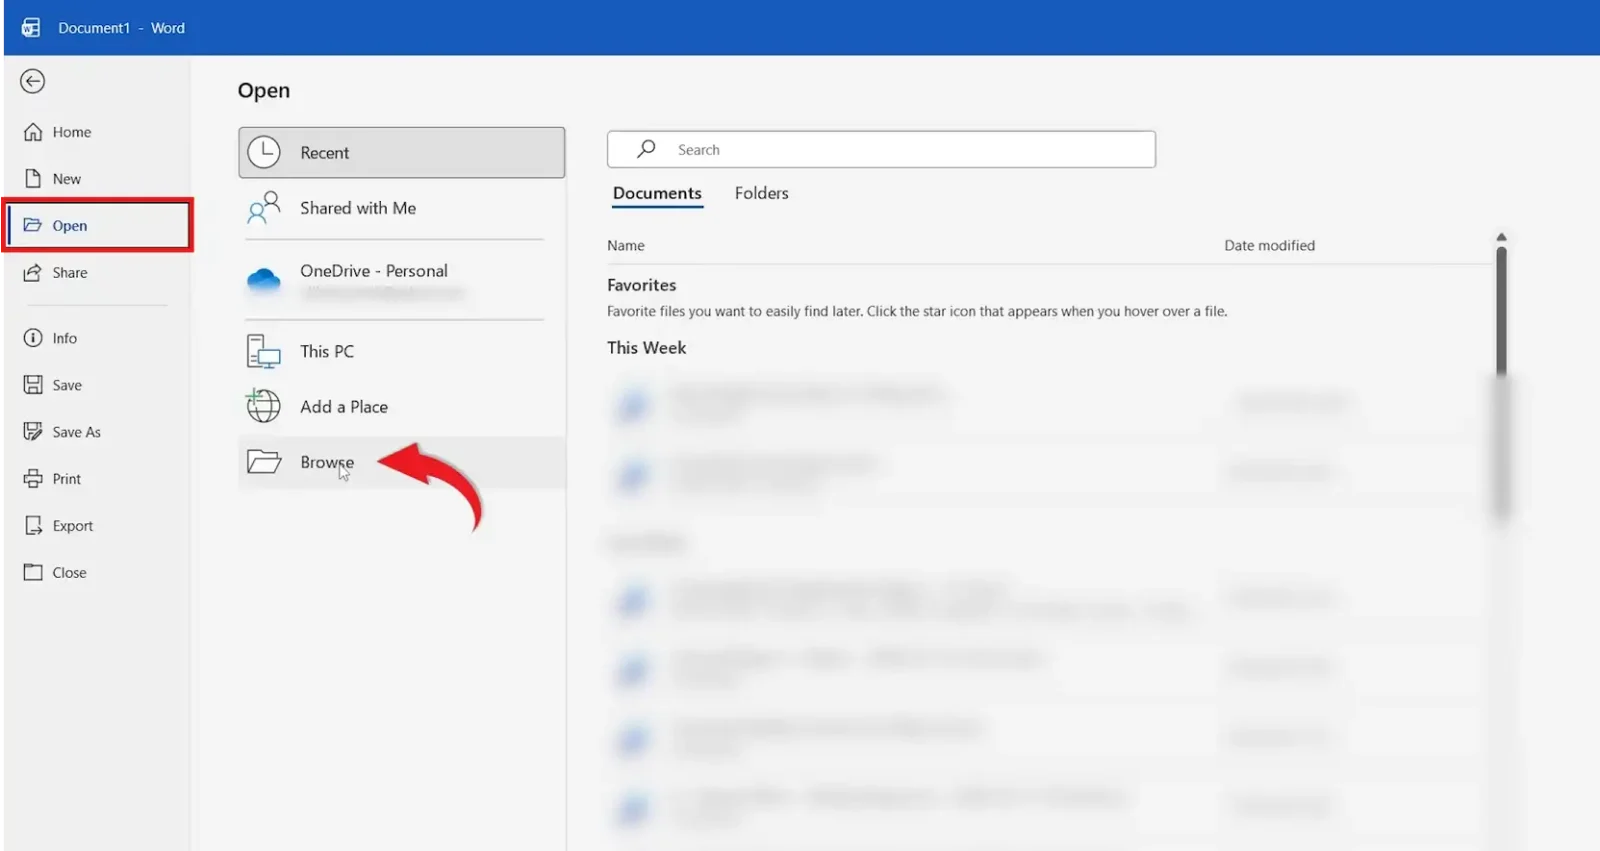Click the This Week section heading
Viewport: 1600px width, 851px height.
(646, 347)
